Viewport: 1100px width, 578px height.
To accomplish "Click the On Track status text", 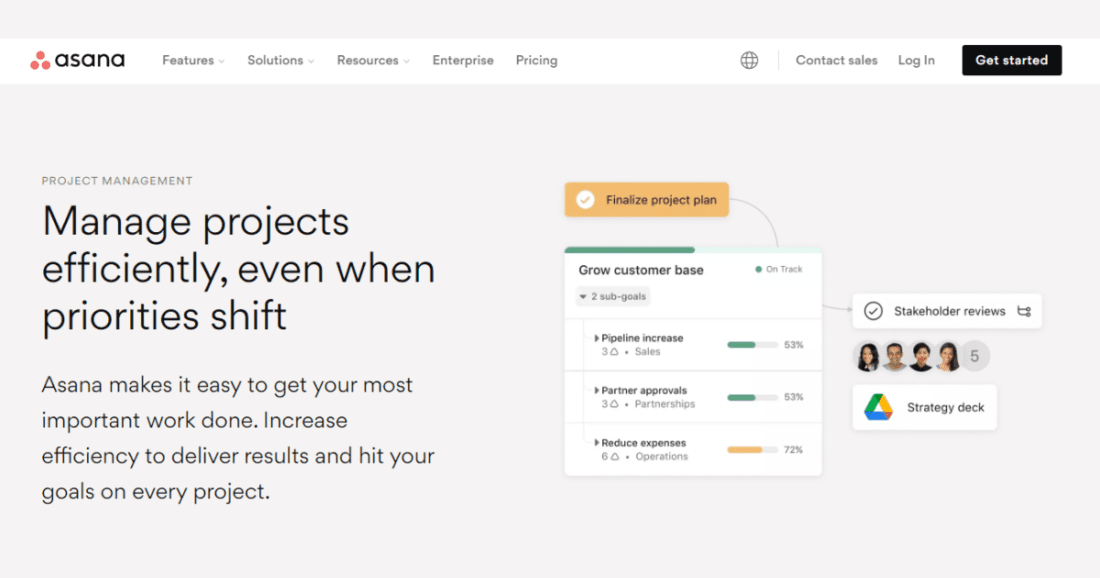I will coord(784,269).
